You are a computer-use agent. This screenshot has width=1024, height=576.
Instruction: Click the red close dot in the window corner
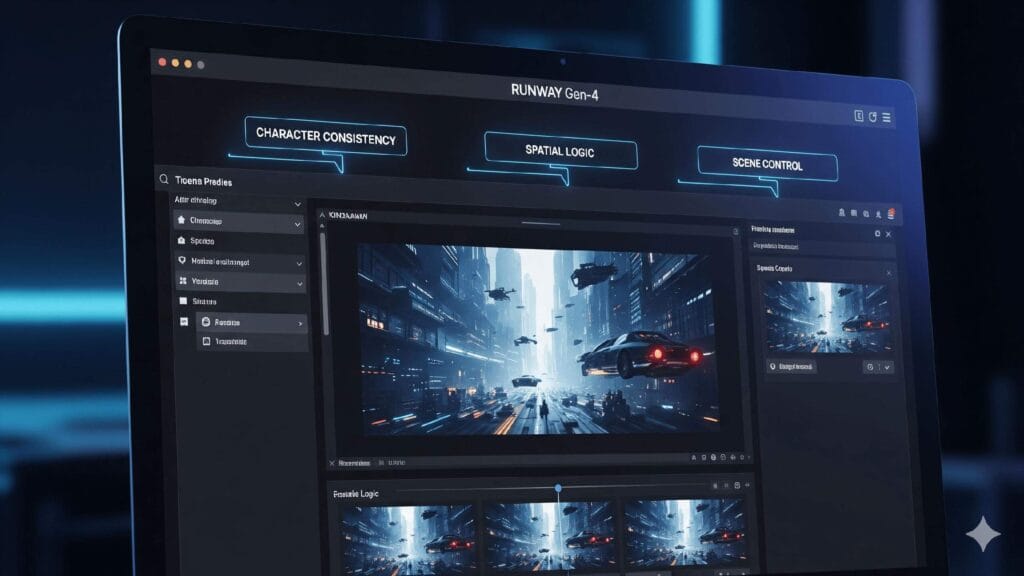(162, 62)
